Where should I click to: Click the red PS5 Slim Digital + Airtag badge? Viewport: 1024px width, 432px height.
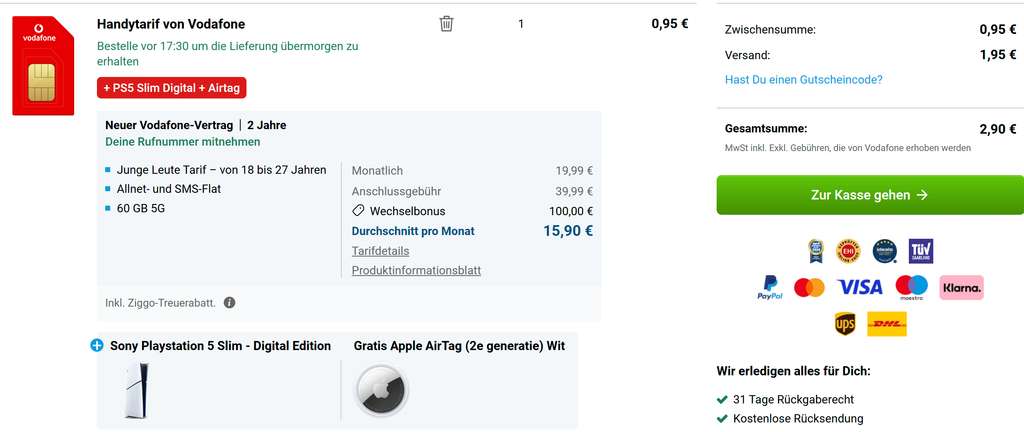point(172,87)
